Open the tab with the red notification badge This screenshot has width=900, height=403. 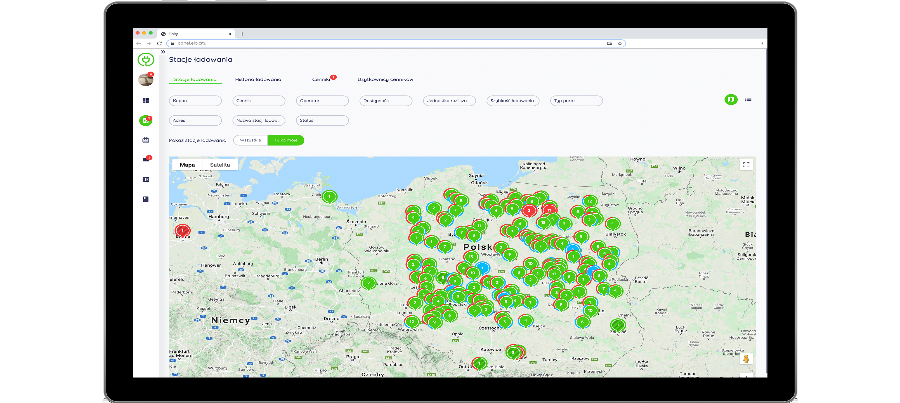point(322,79)
